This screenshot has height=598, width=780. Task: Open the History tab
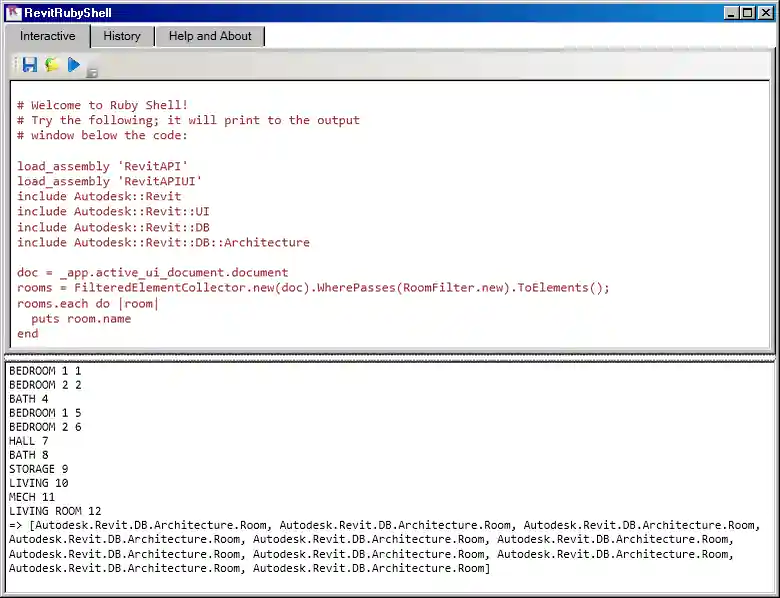click(122, 36)
